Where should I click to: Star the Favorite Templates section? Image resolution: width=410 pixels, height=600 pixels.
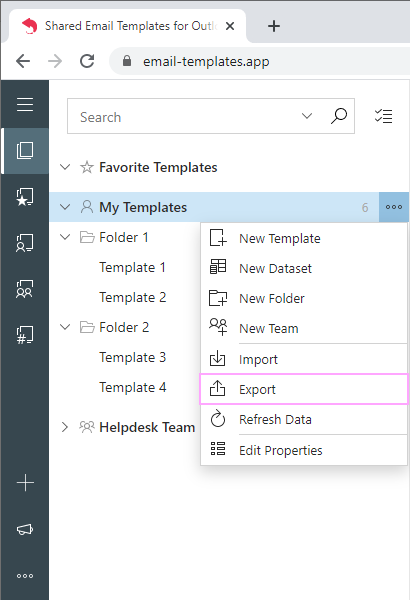87,167
